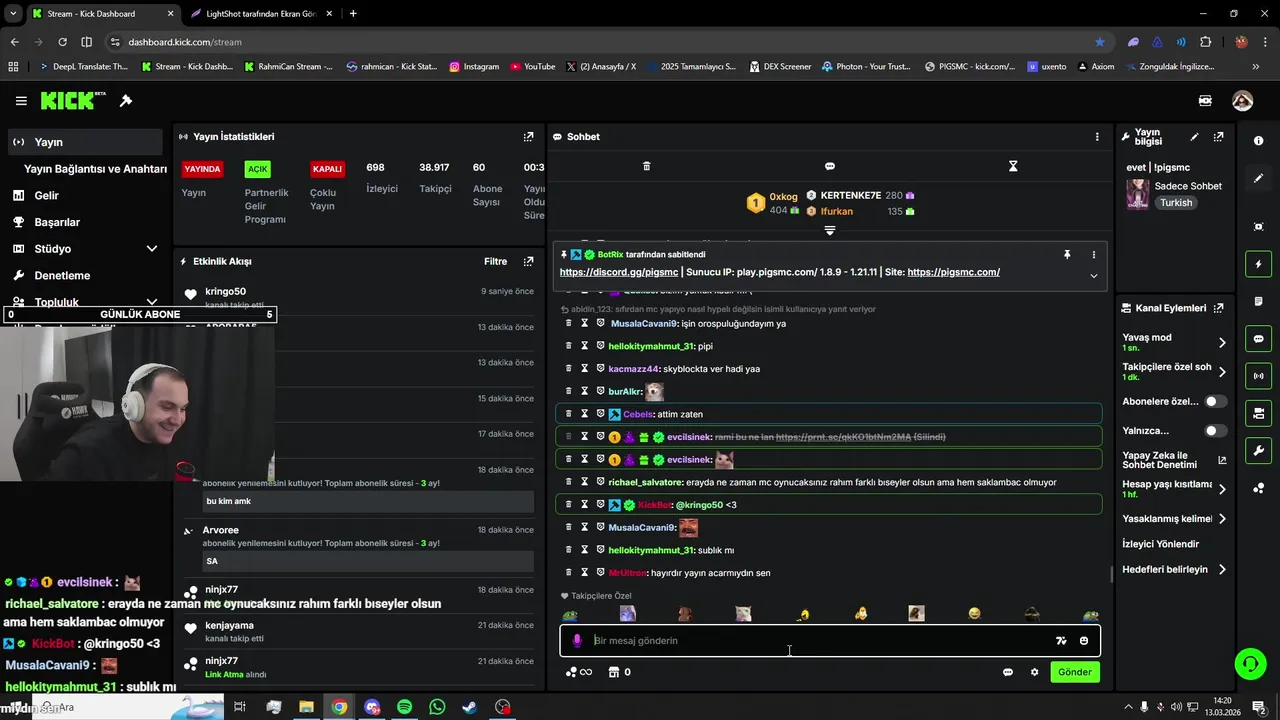
Task: Click the purple microphone icon in message box
Action: pyautogui.click(x=577, y=641)
